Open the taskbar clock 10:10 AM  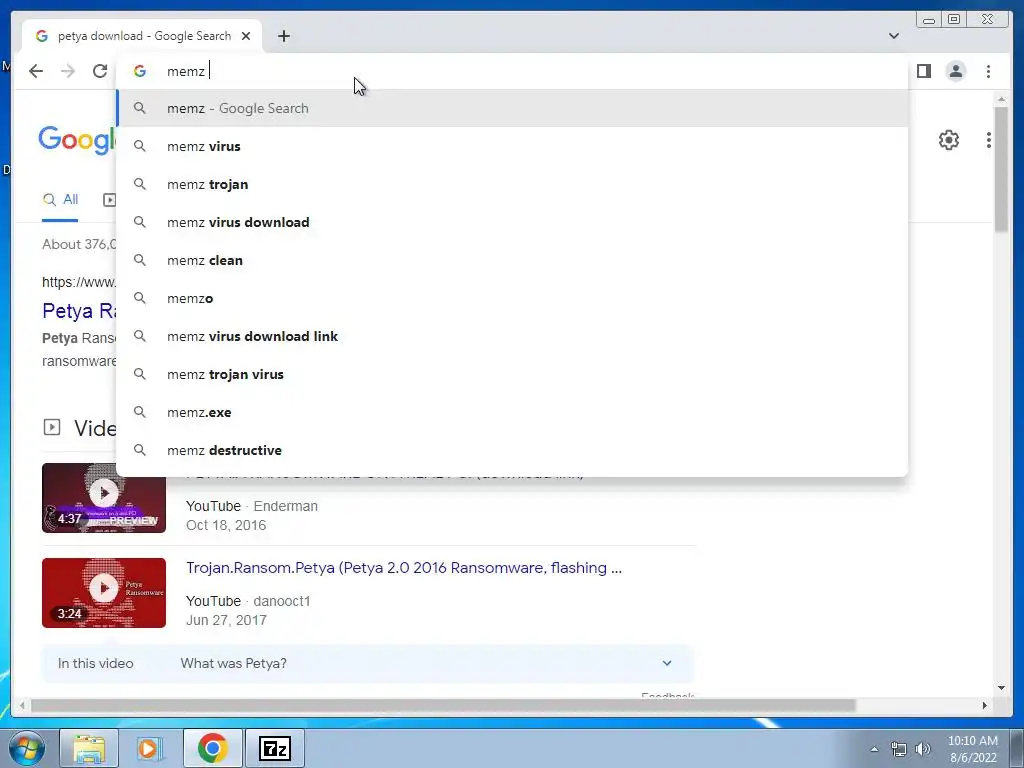[973, 749]
